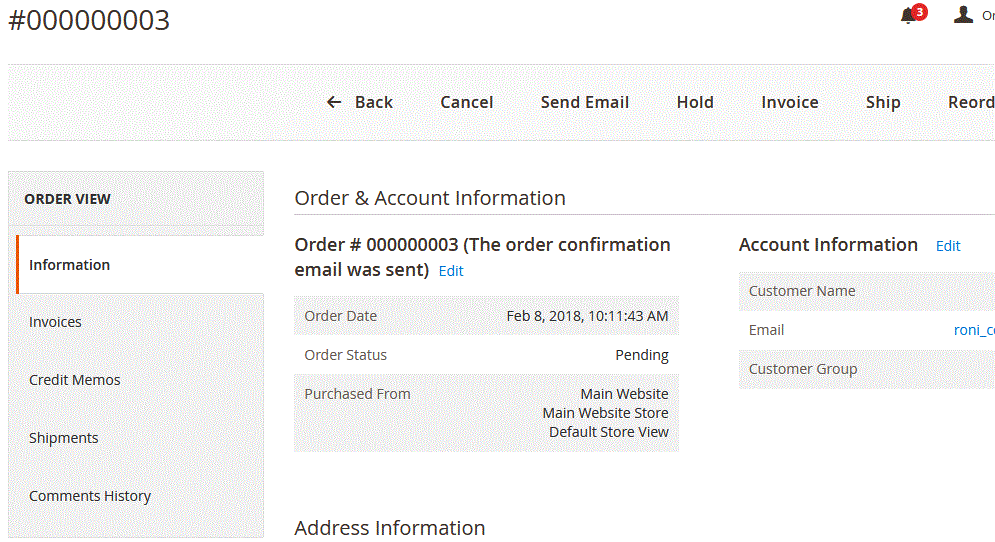Click the Ship button
This screenshot has width=995, height=542.
tap(883, 102)
